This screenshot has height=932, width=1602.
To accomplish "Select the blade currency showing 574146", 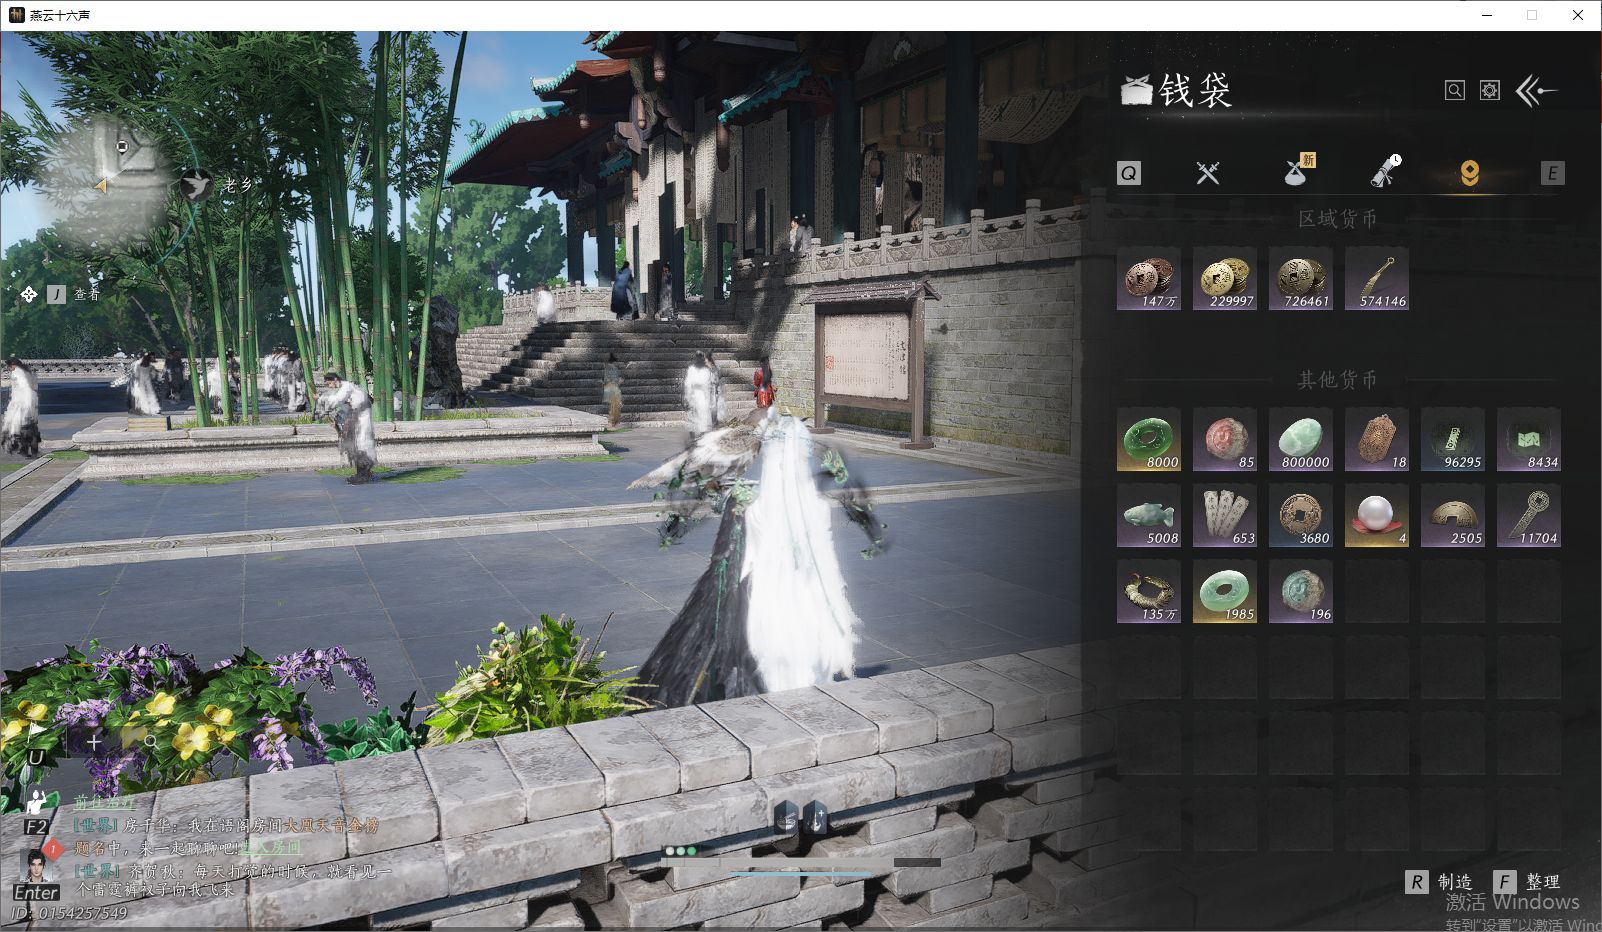I will pos(1377,279).
